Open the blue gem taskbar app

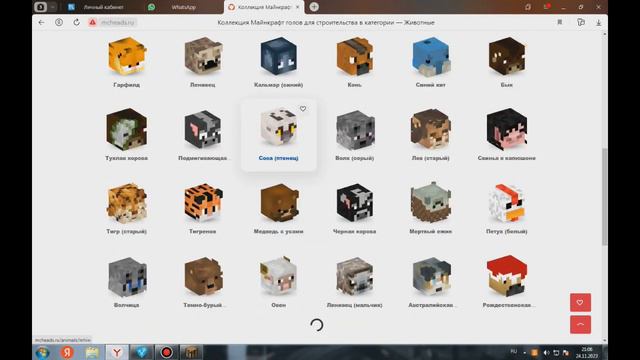coord(142,352)
